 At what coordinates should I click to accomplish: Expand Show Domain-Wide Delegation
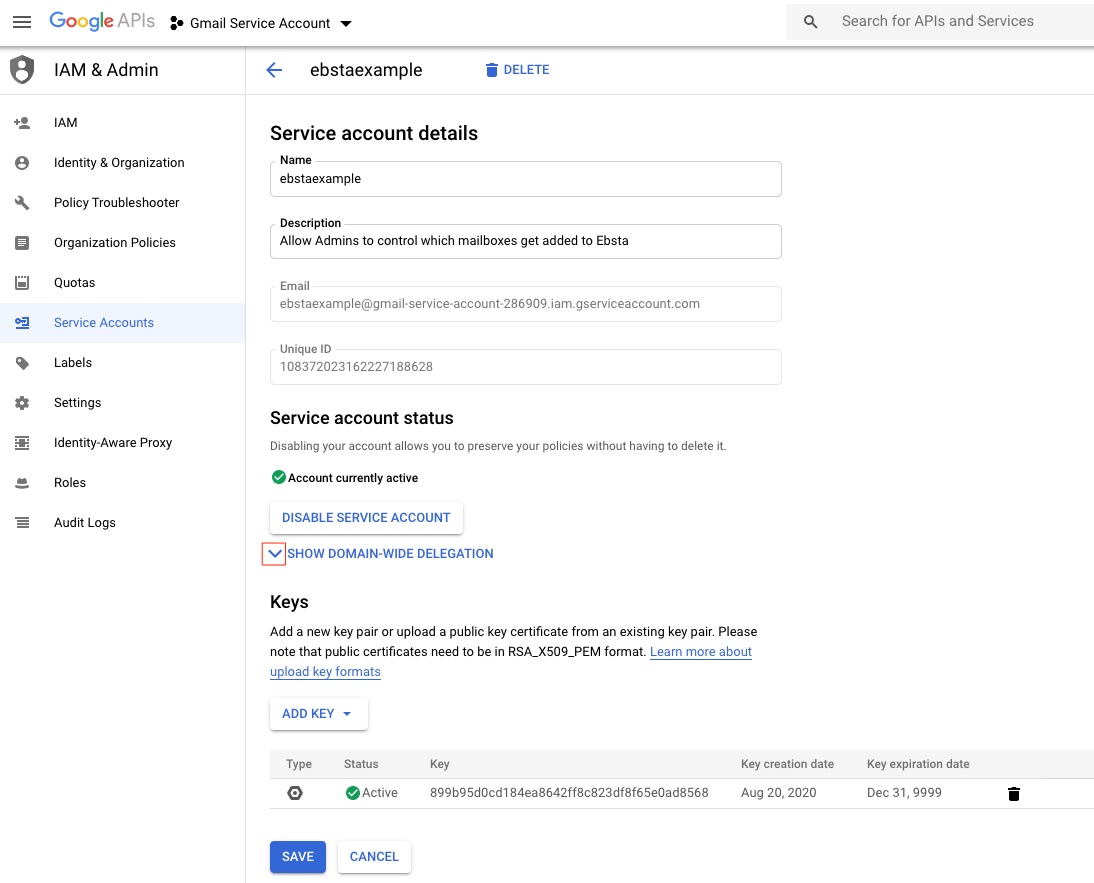[273, 553]
